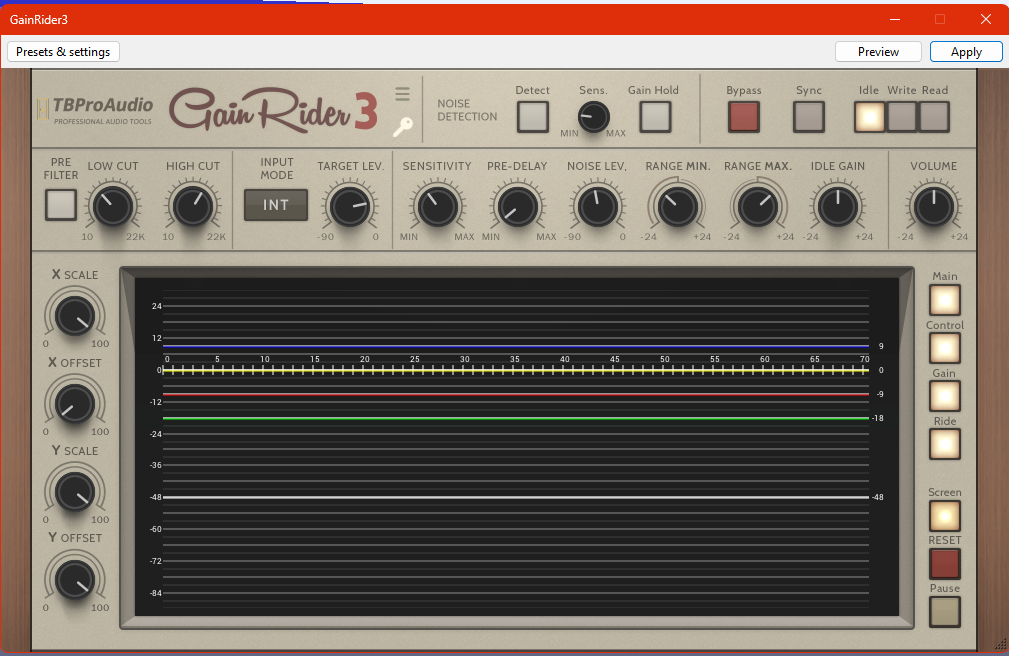Viewport: 1009px width, 656px height.
Task: Toggle the Gain display button
Action: (x=945, y=396)
